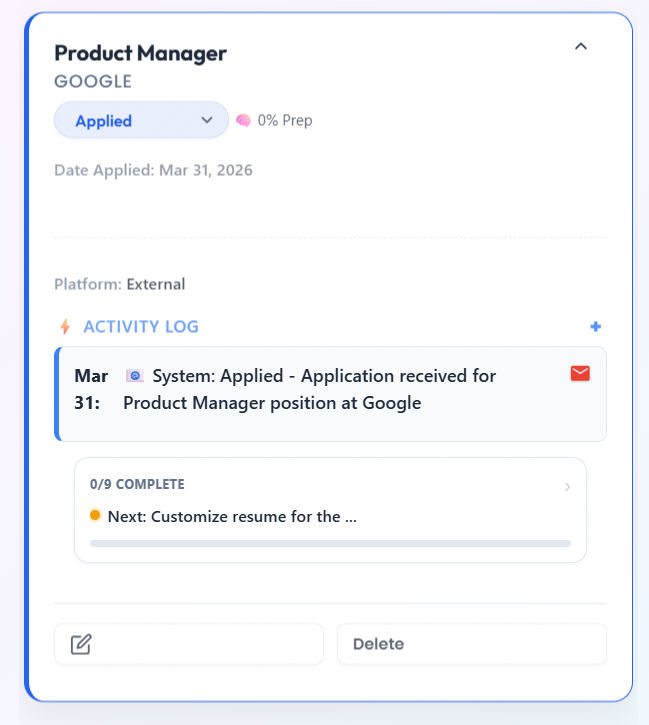
Task: Click the ACTIVITY LOG heading
Action: (x=141, y=327)
